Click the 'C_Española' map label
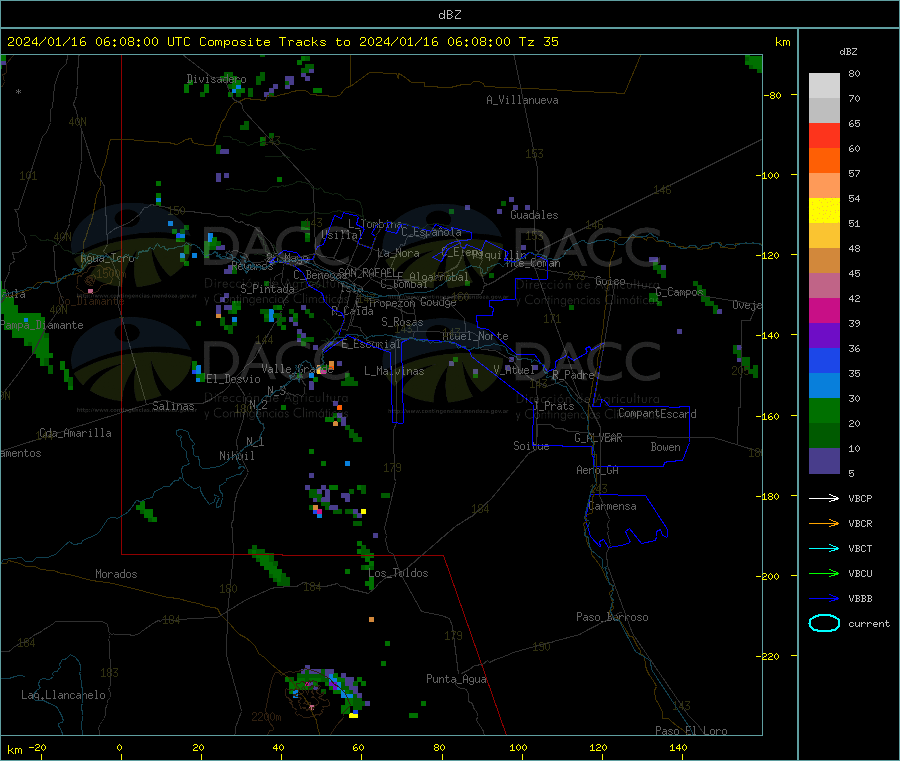The height and width of the screenshot is (761, 900). click(431, 232)
